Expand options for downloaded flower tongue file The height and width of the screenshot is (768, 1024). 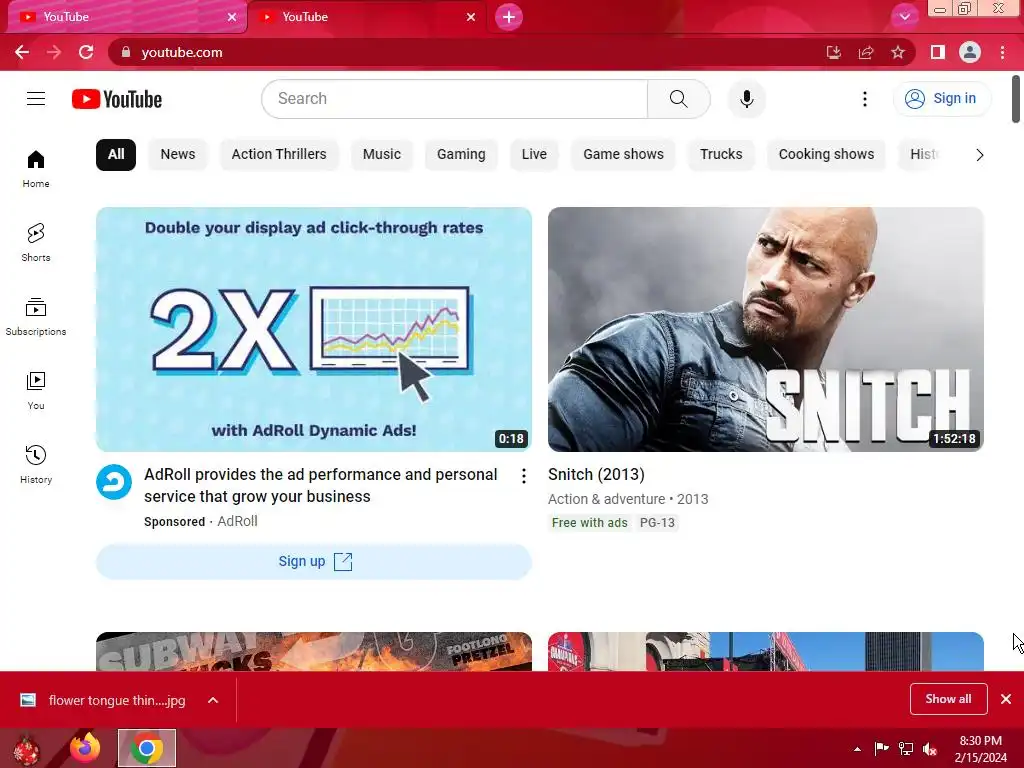[213, 700]
